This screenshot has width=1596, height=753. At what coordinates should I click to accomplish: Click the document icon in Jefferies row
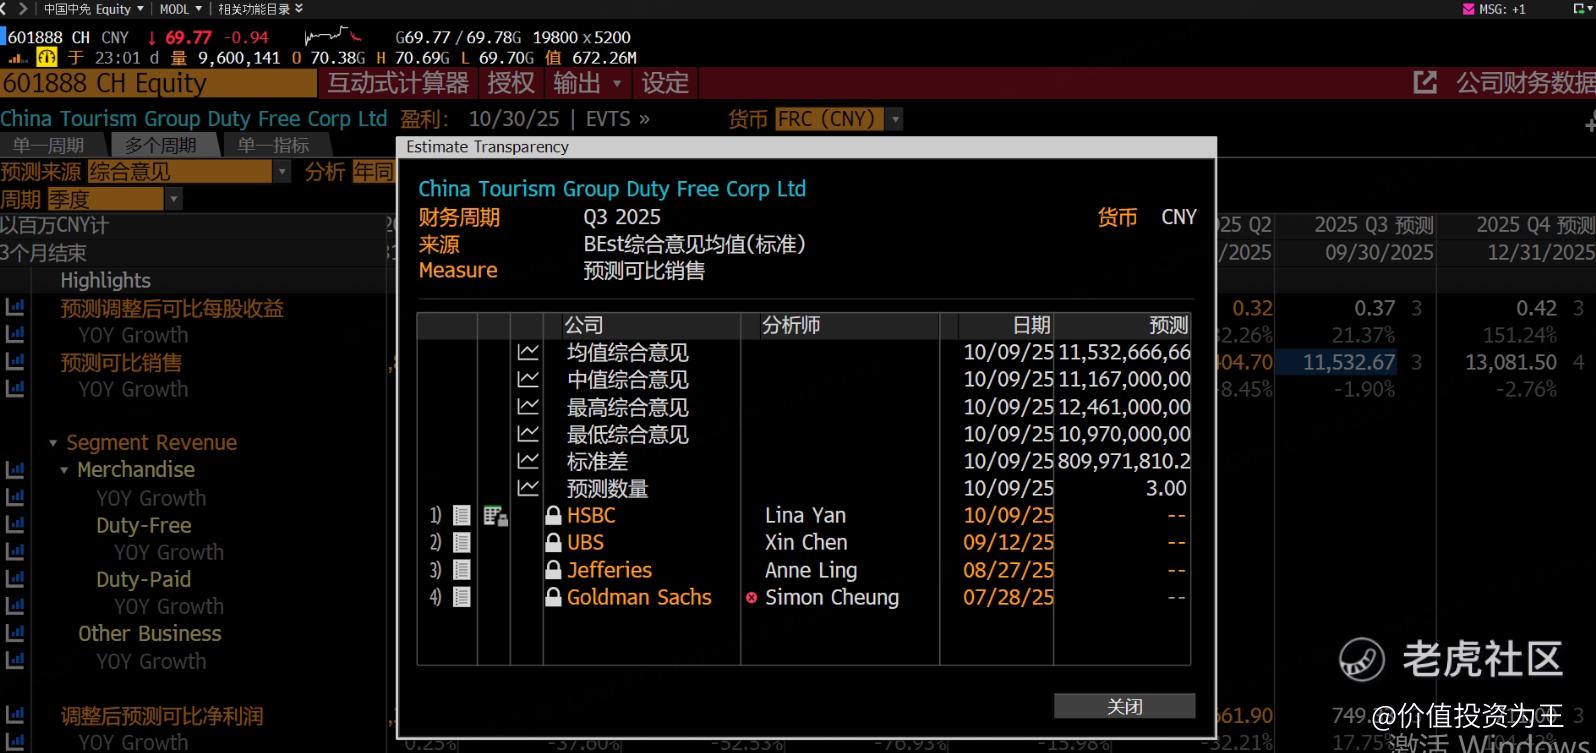pyautogui.click(x=461, y=570)
